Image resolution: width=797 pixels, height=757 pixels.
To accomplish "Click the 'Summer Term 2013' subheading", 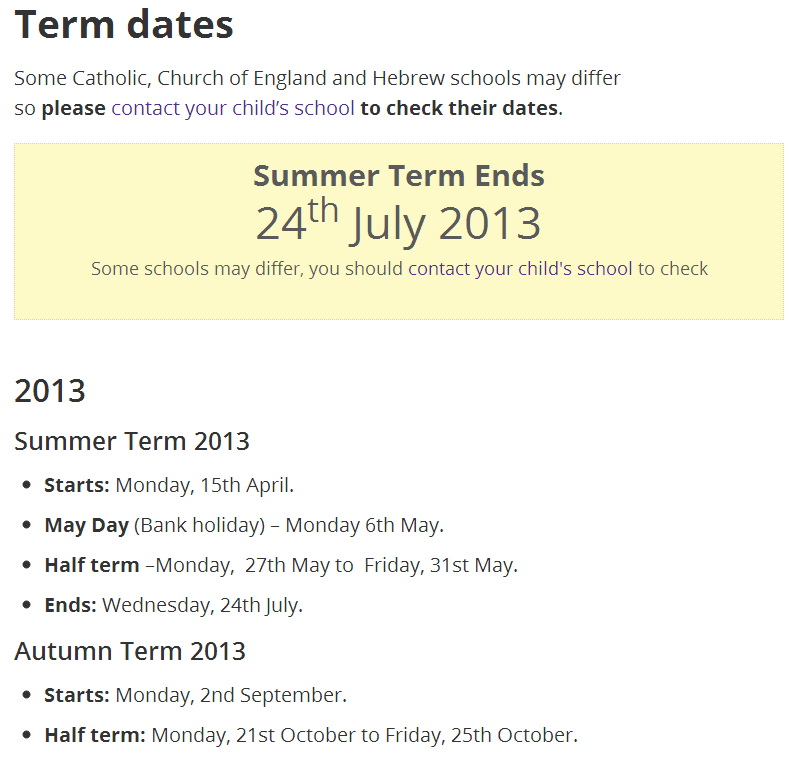I will click(132, 441).
